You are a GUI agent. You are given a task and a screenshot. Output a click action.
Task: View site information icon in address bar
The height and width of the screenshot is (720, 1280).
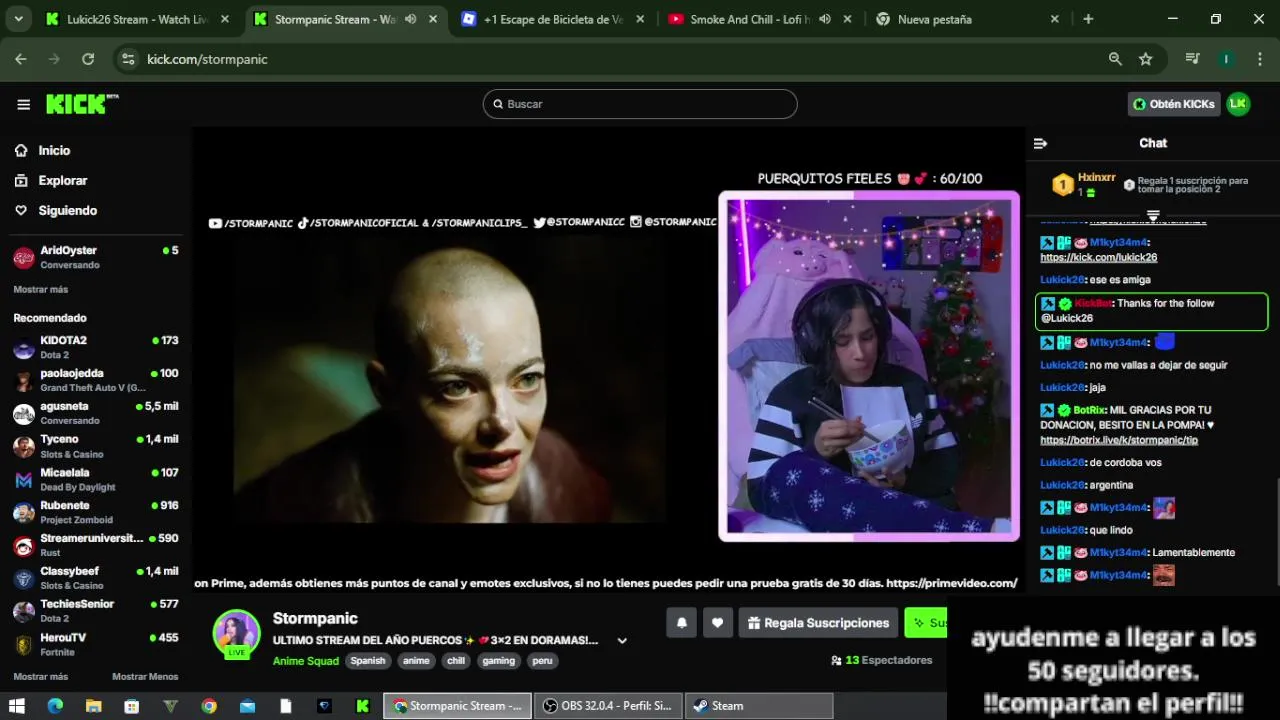[x=128, y=59]
